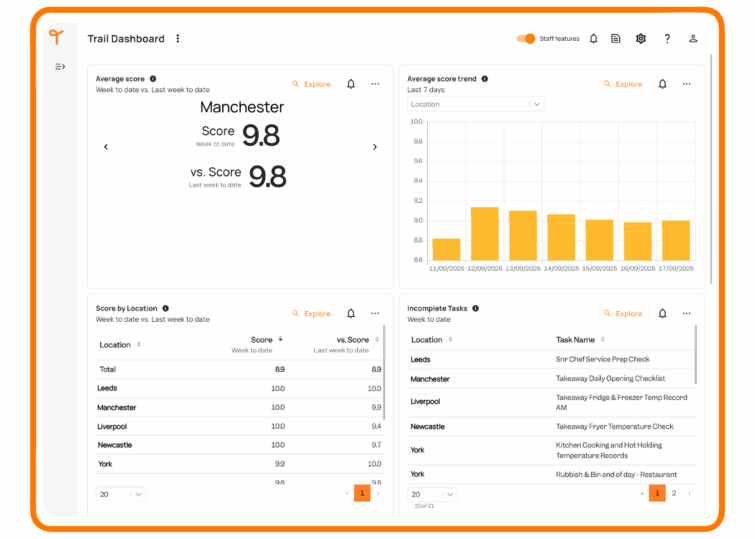Expand the collapsed sidebar menu
The image size is (755, 539).
pos(60,67)
